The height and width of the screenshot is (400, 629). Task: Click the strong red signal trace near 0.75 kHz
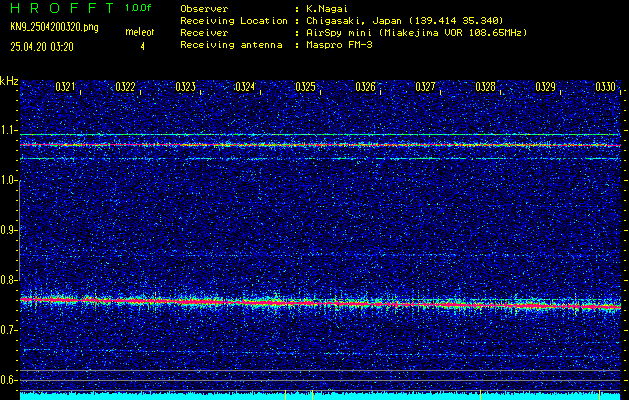click(x=320, y=303)
